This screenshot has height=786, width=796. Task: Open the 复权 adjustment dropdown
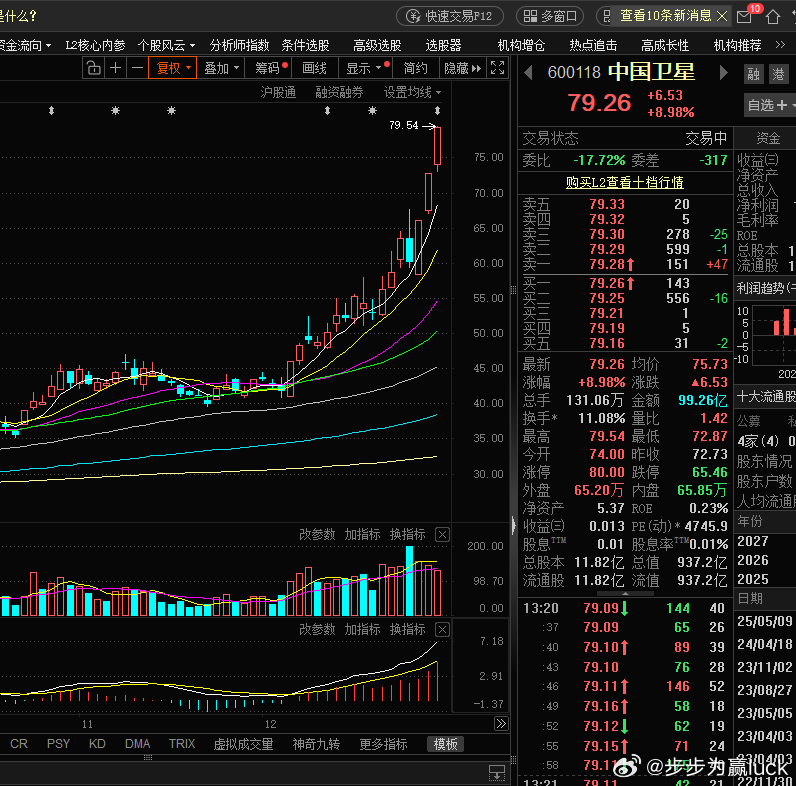click(x=173, y=68)
